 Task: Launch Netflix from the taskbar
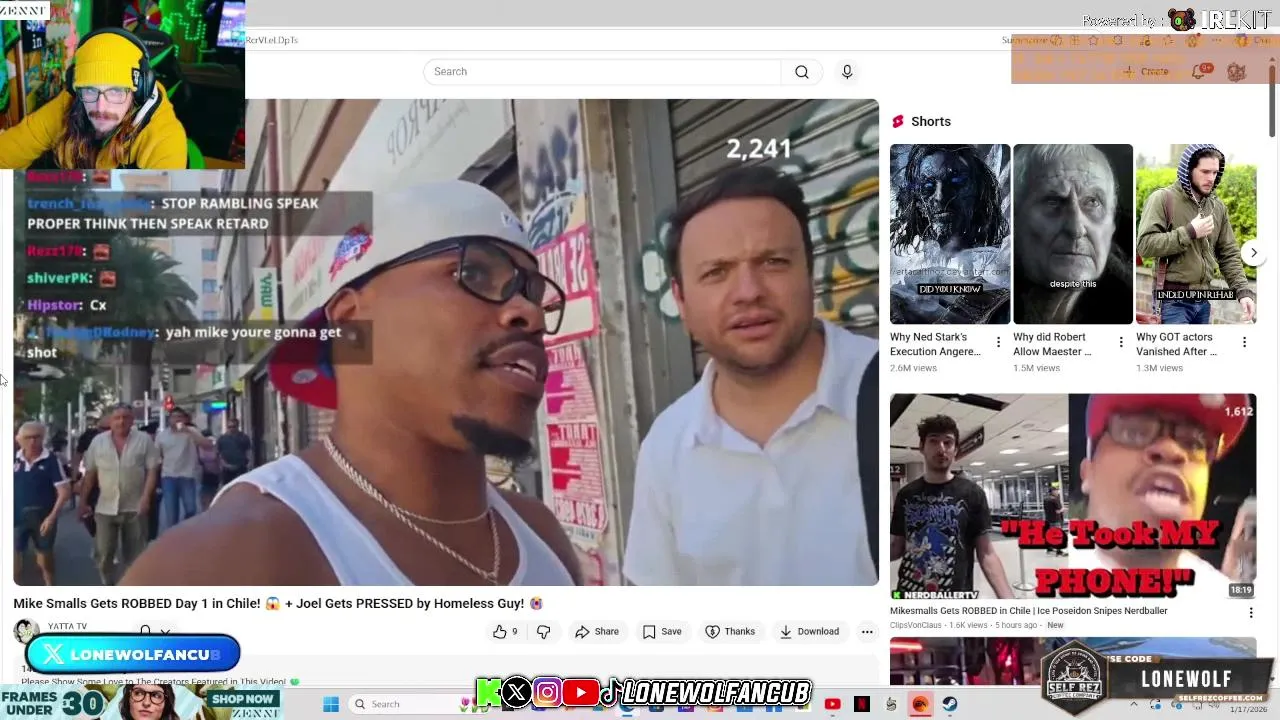point(862,704)
